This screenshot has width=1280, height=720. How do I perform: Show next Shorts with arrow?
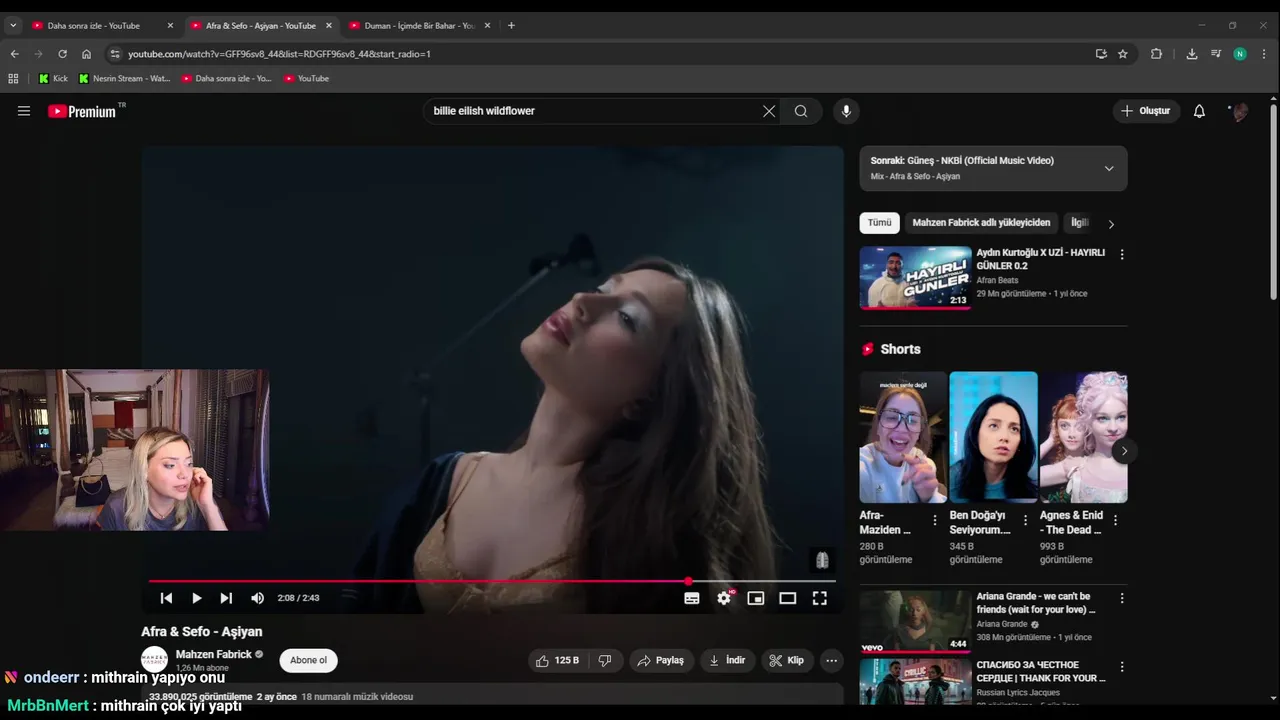click(1124, 451)
